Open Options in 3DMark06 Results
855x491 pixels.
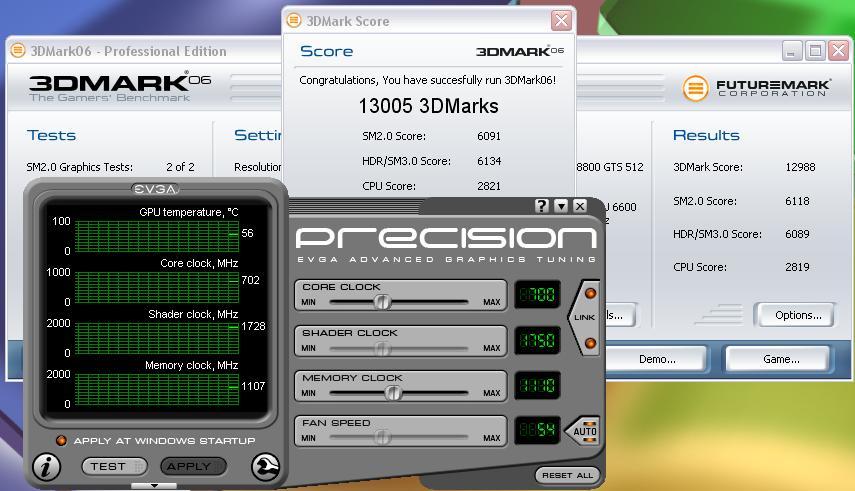pos(794,315)
